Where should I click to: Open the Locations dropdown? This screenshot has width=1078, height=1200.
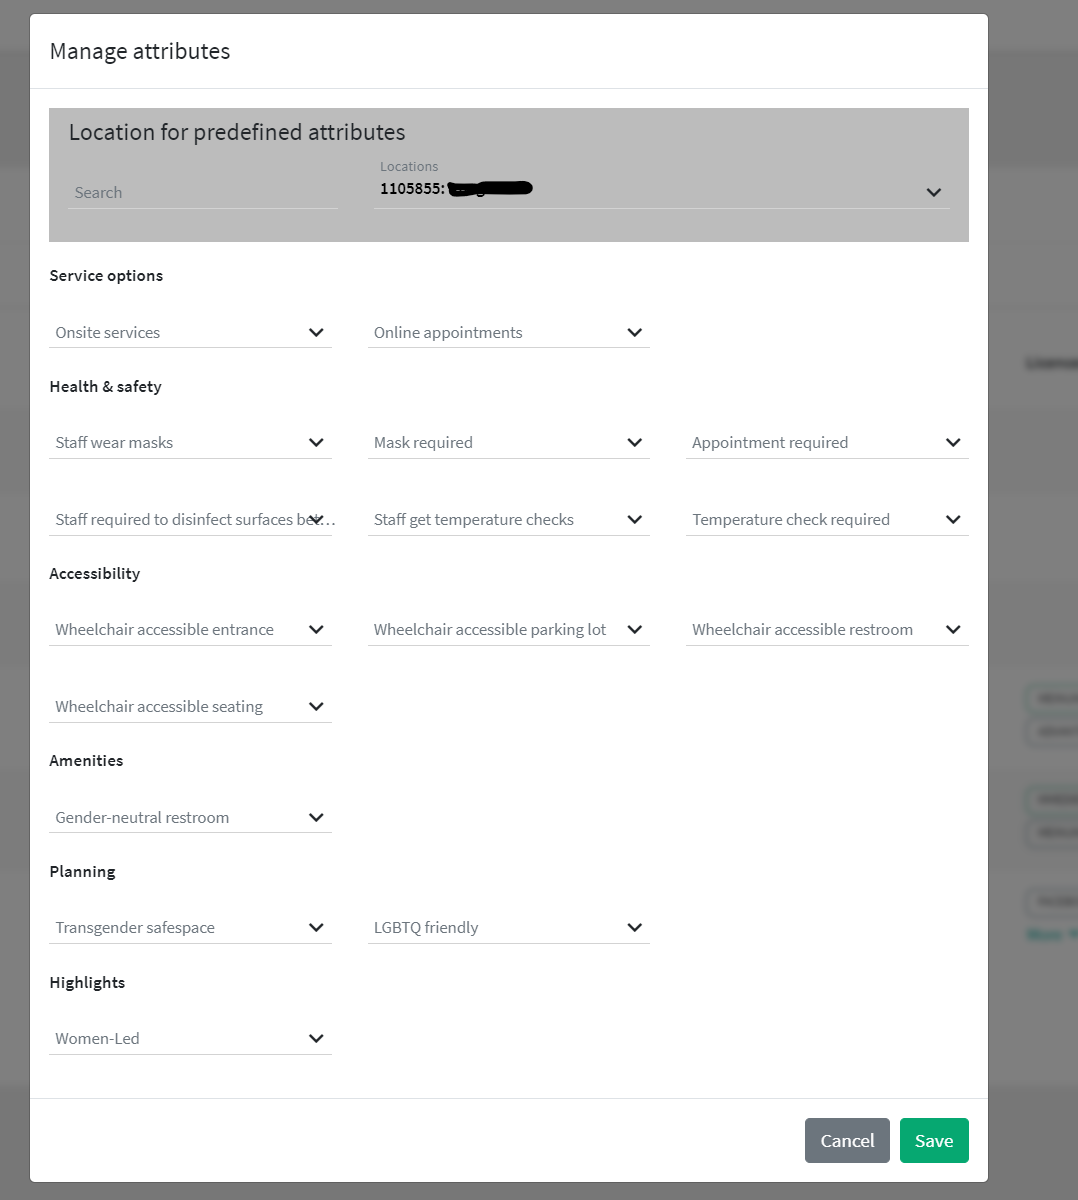pyautogui.click(x=660, y=190)
